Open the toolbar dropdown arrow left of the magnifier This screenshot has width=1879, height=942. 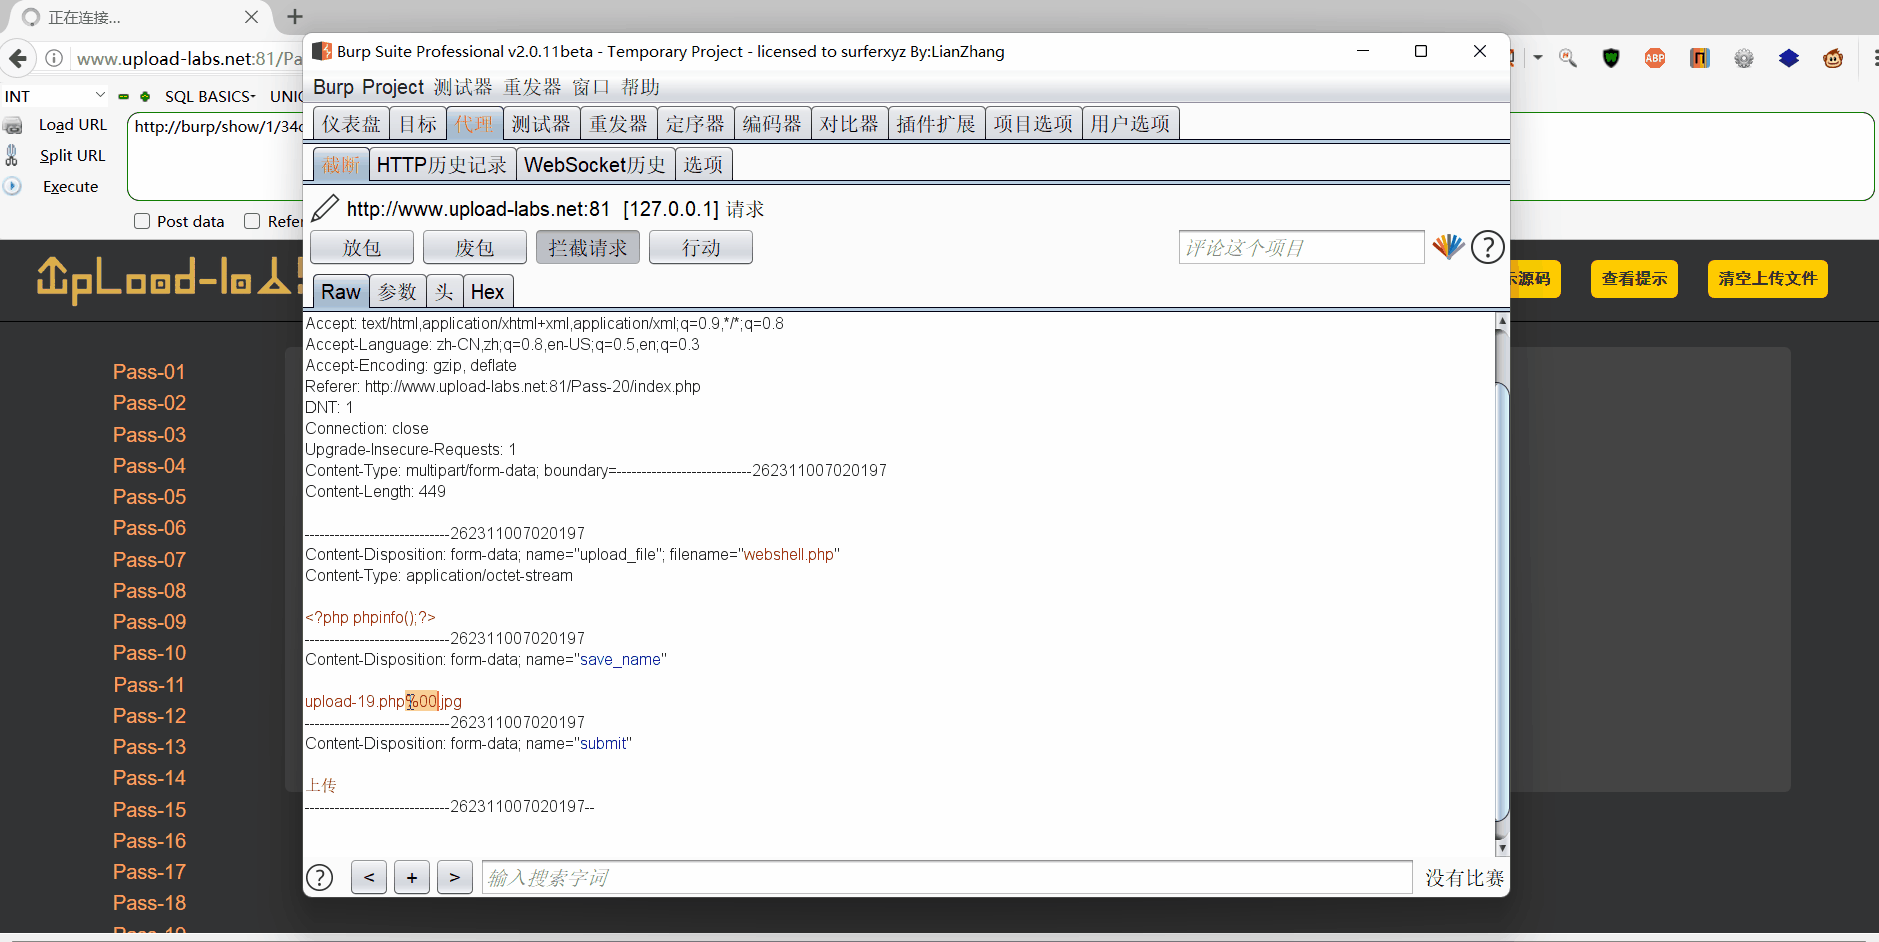pyautogui.click(x=1538, y=58)
